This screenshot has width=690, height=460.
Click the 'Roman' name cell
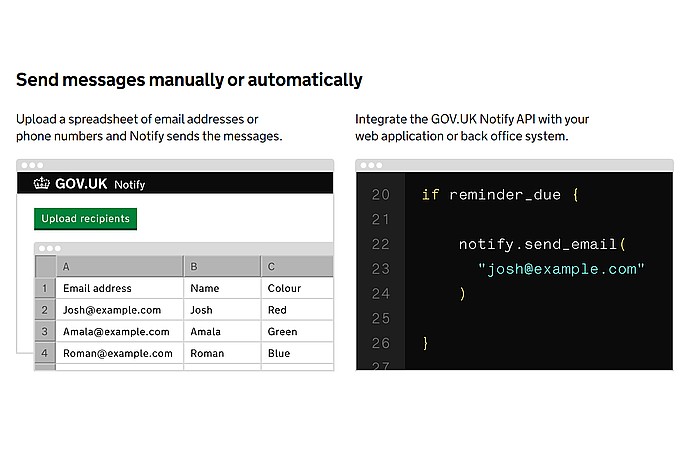point(222,353)
